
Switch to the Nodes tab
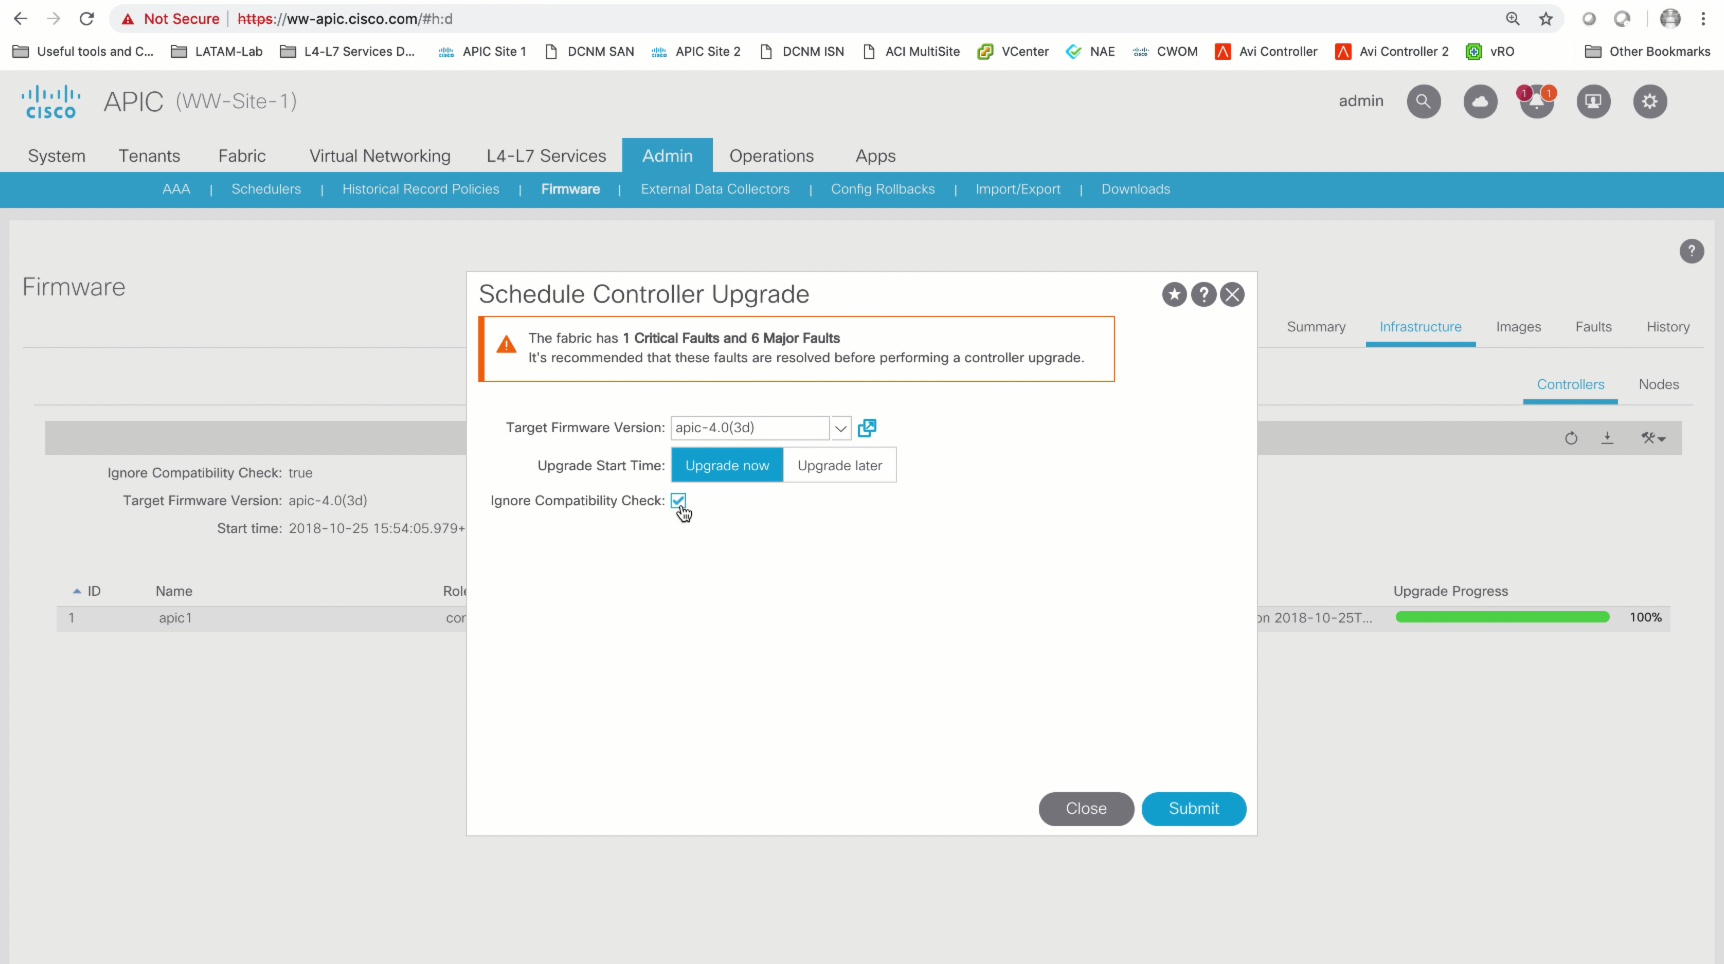click(x=1658, y=384)
